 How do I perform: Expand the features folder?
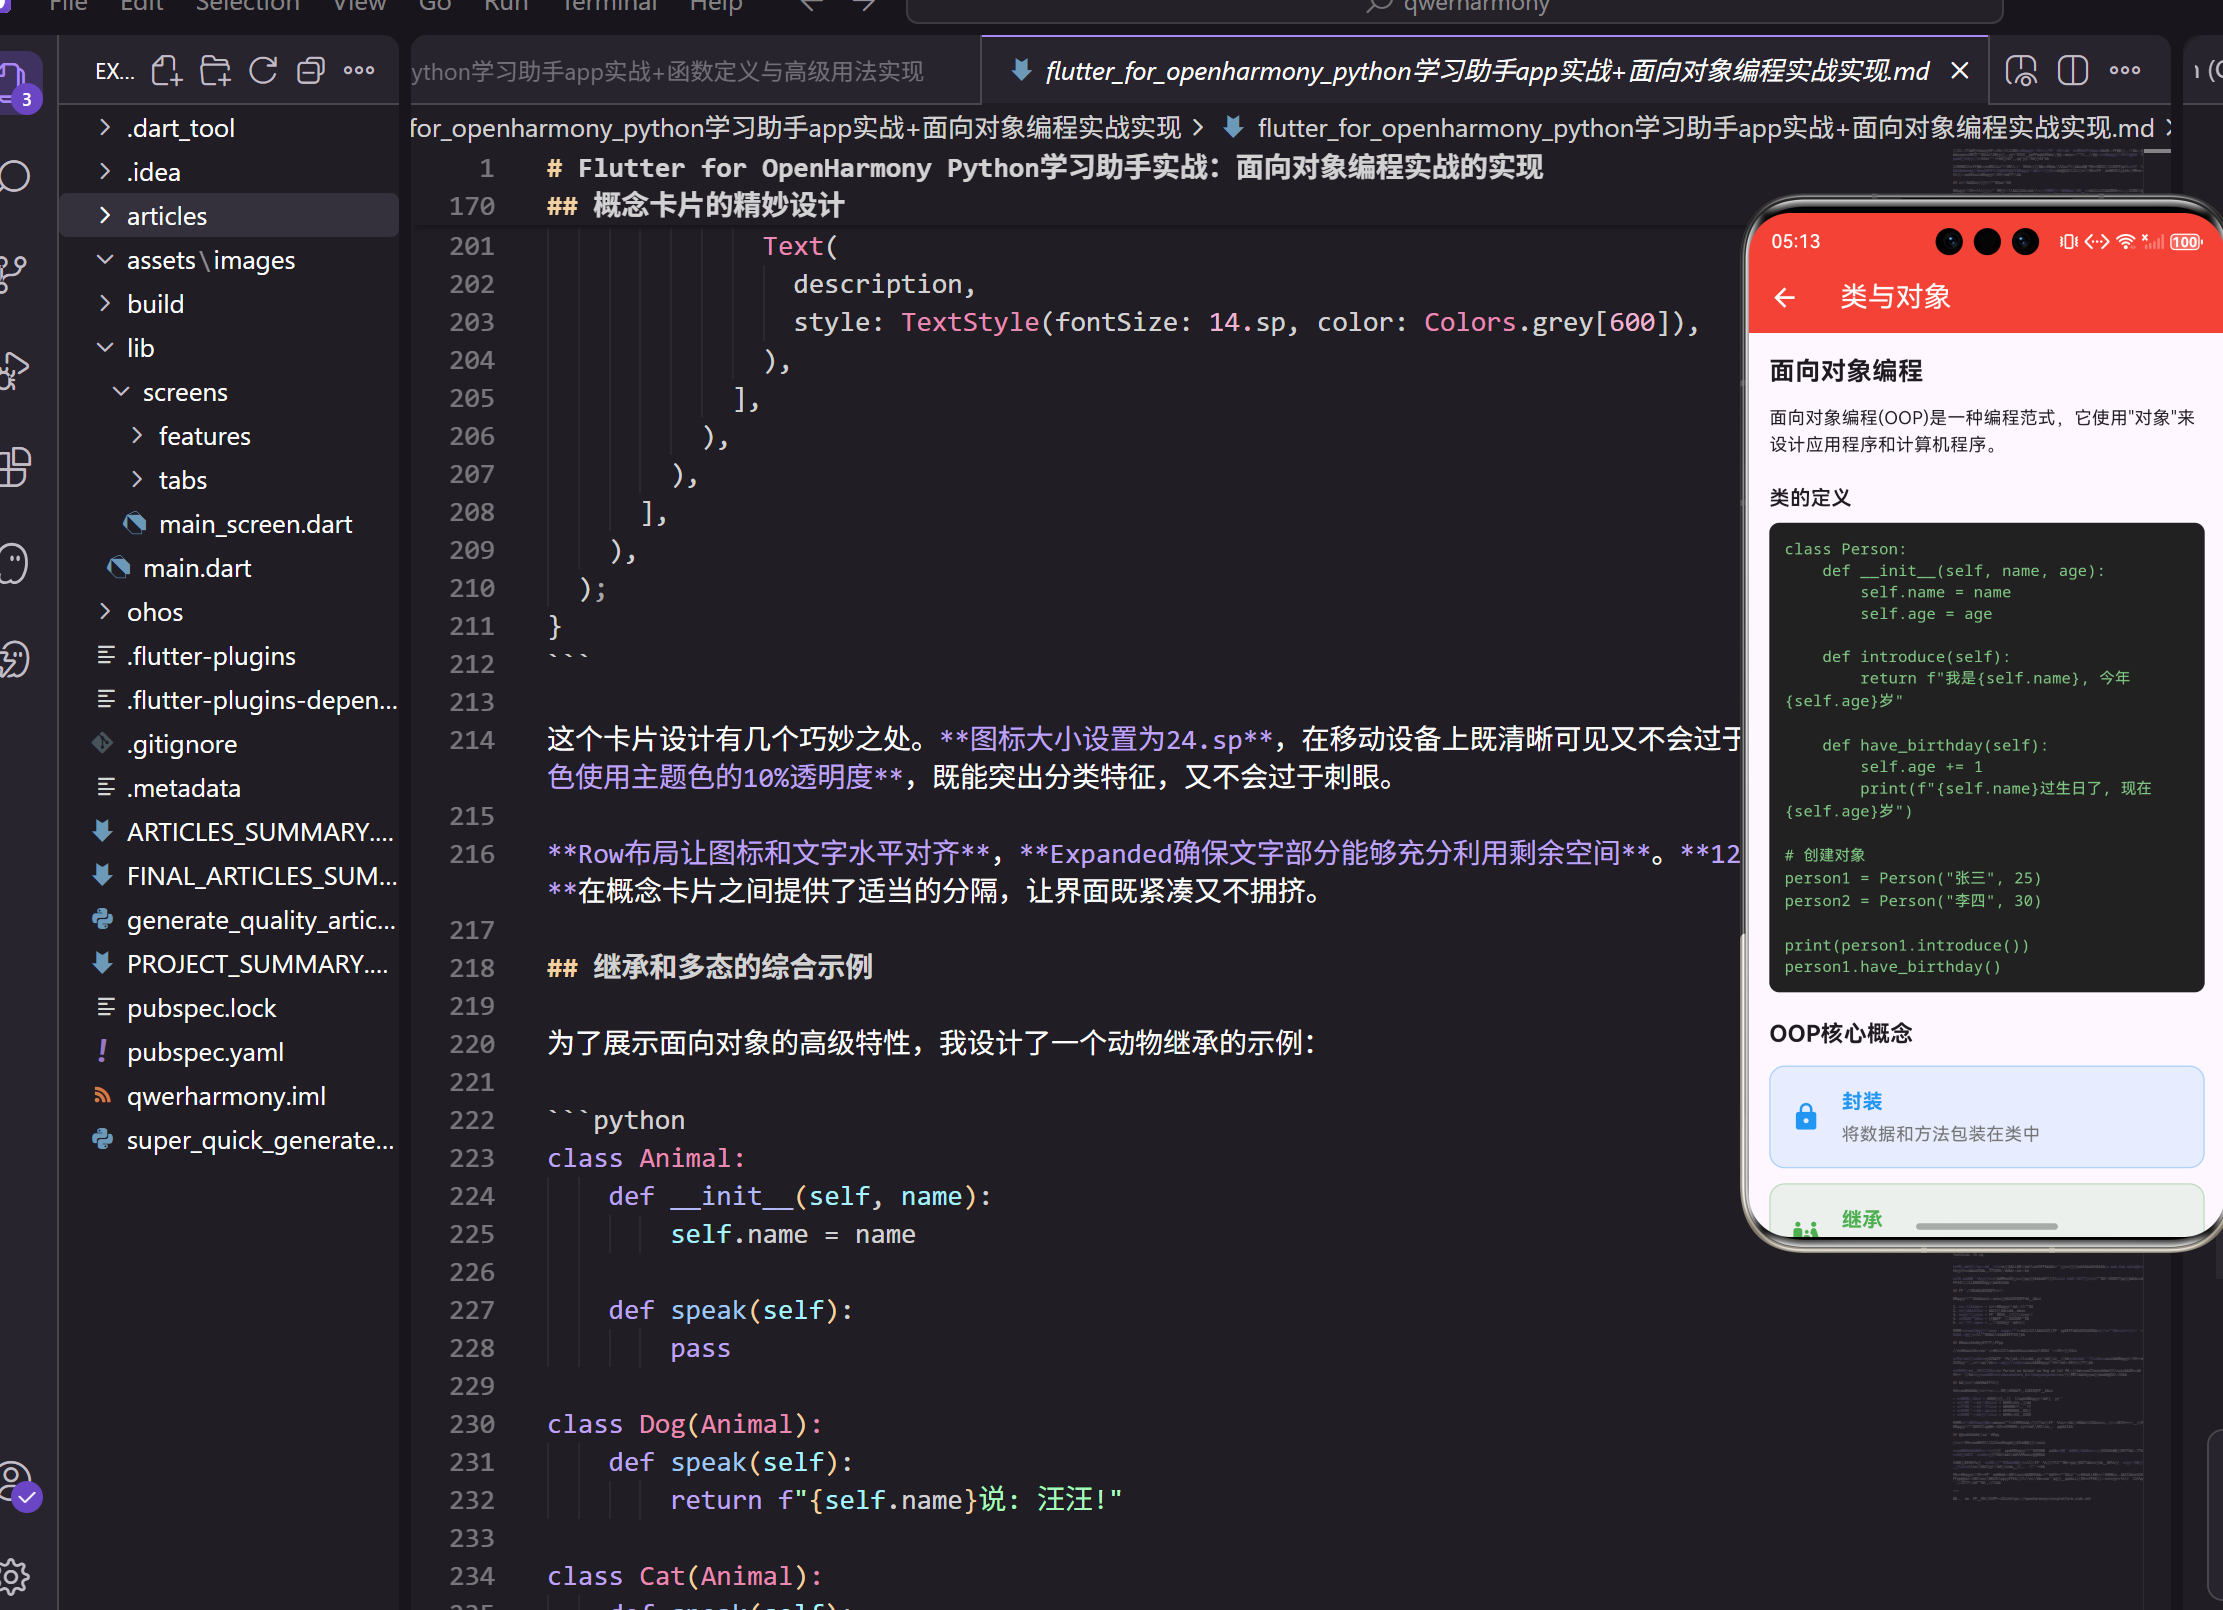pos(204,436)
